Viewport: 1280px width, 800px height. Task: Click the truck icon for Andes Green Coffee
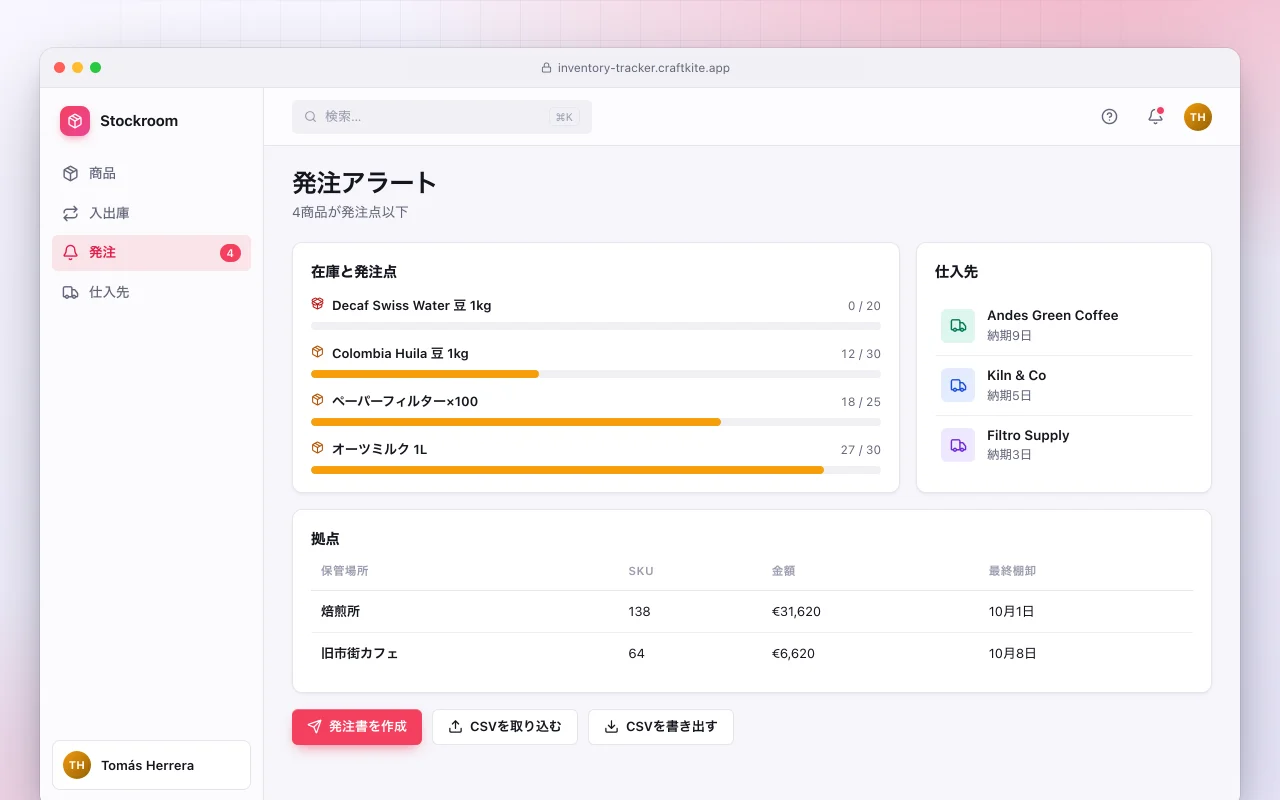pyautogui.click(x=958, y=325)
